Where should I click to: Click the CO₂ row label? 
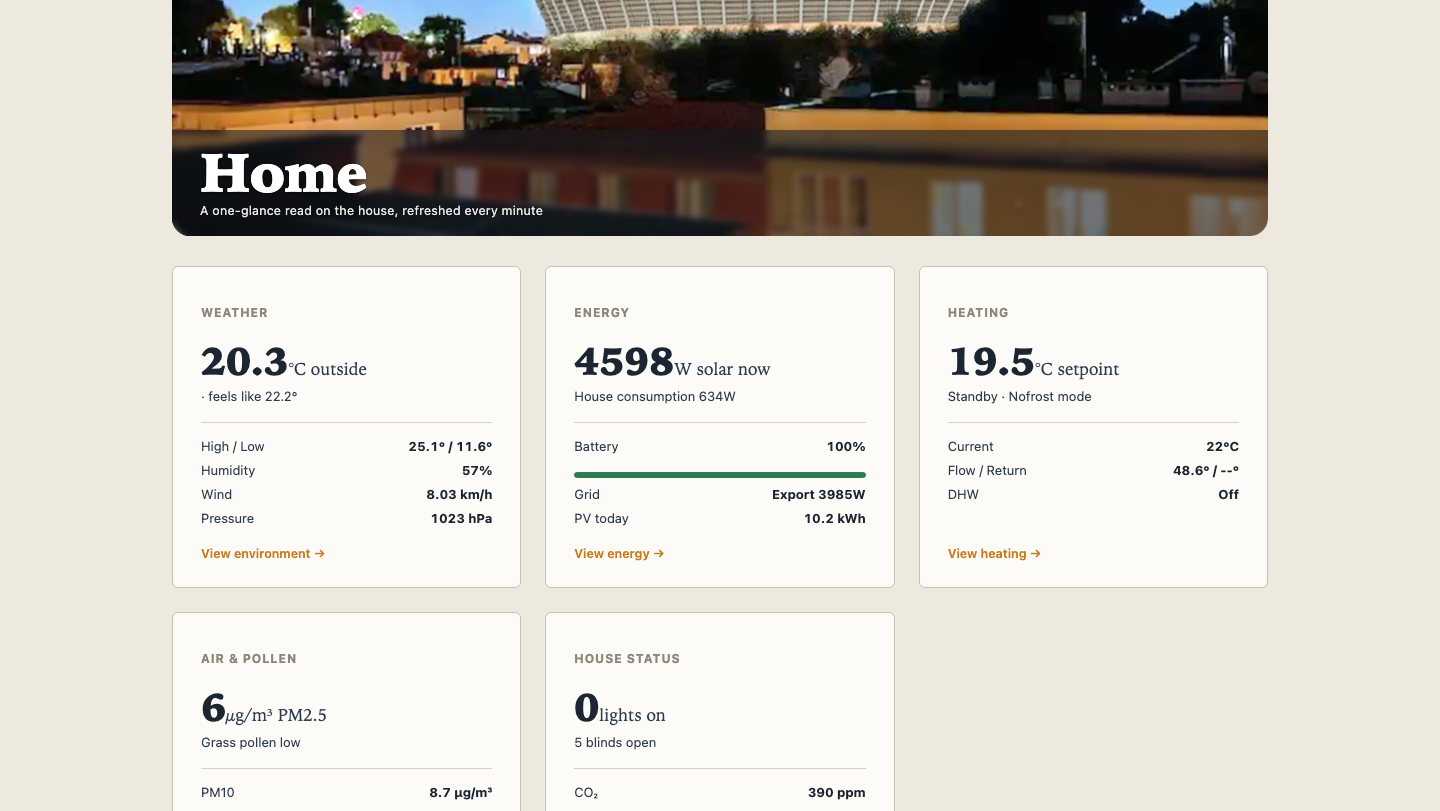(586, 793)
